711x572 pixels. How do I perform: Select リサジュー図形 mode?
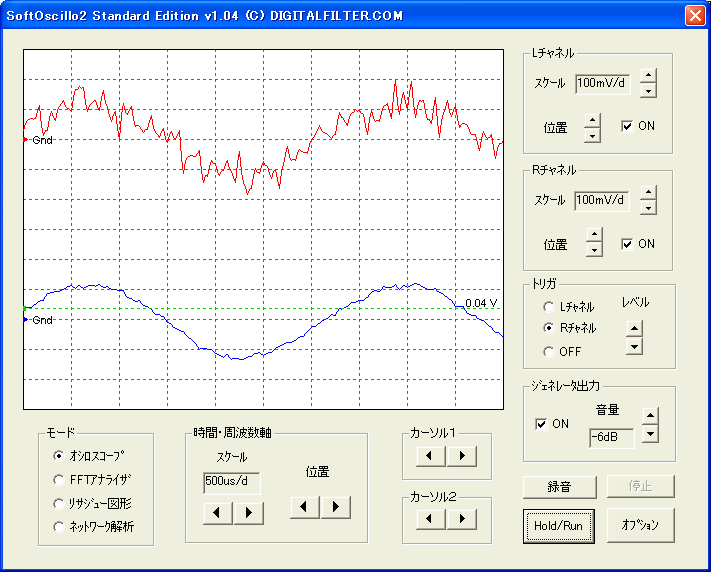[x=58, y=504]
